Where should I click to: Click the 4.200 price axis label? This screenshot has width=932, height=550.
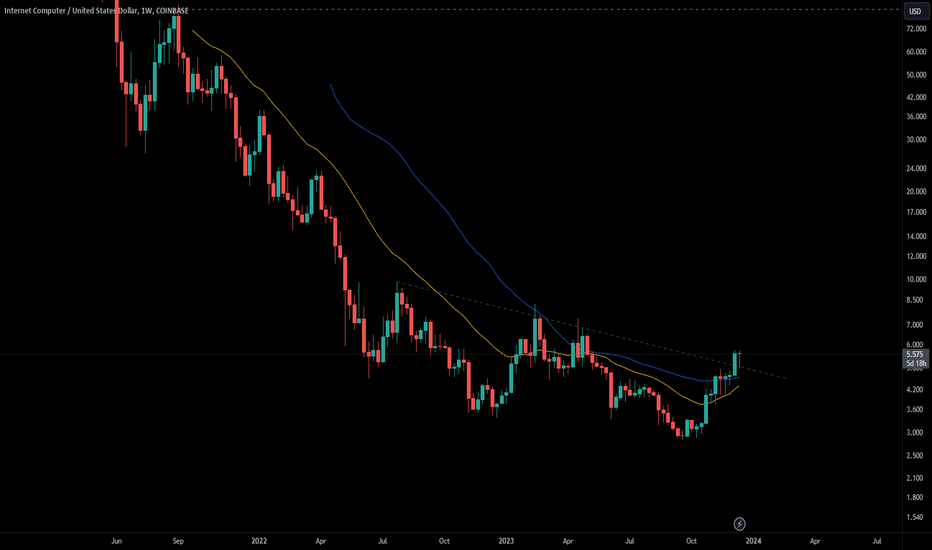916,389
